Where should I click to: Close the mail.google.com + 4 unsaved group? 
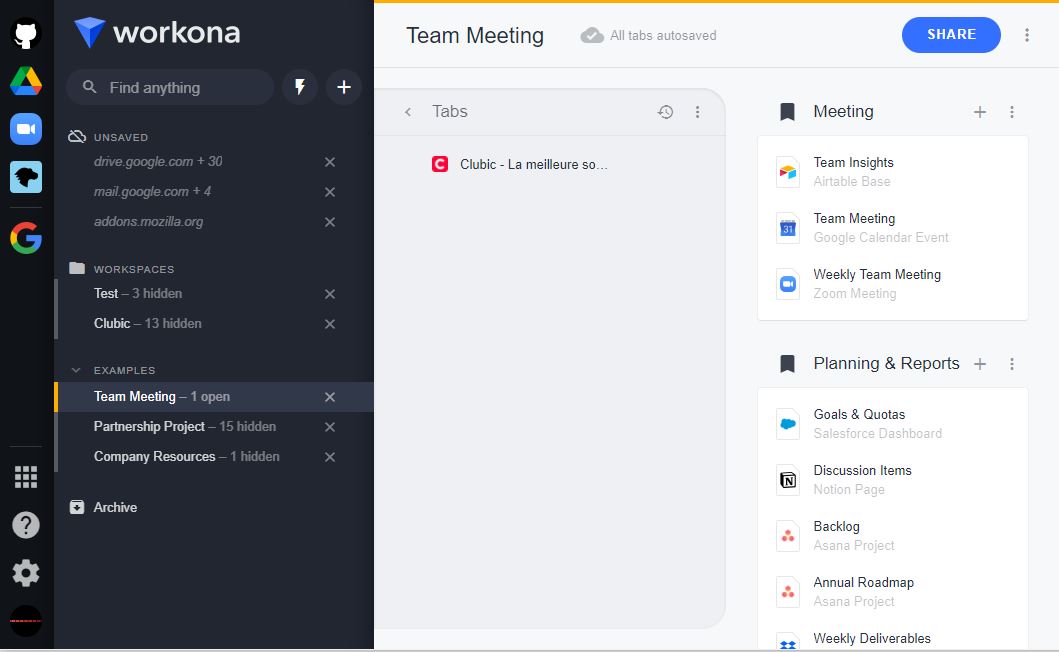click(x=330, y=192)
